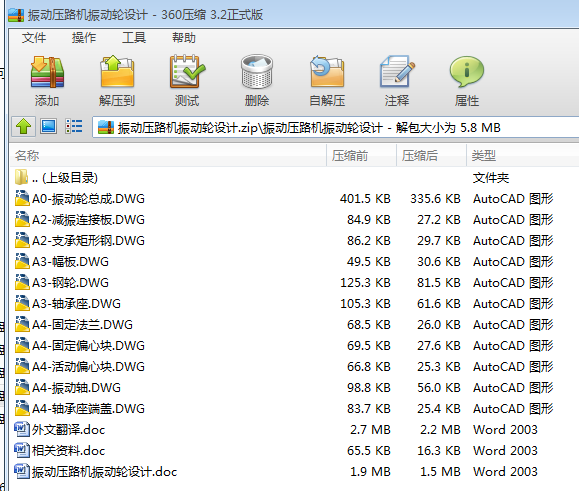
Task: Create a 自解压 self-extracting archive
Action: [327, 72]
